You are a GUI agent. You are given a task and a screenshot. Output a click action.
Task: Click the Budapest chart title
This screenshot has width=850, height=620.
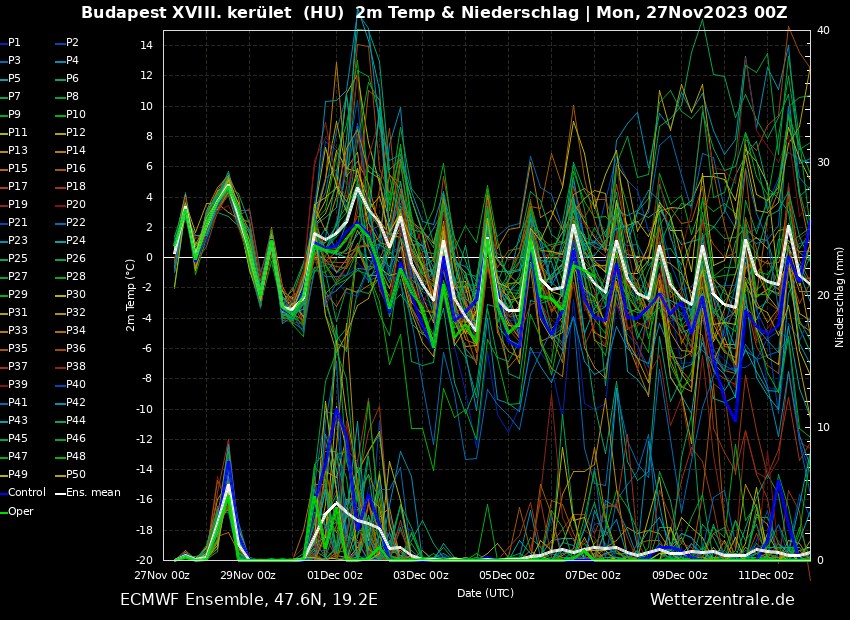pyautogui.click(x=434, y=13)
